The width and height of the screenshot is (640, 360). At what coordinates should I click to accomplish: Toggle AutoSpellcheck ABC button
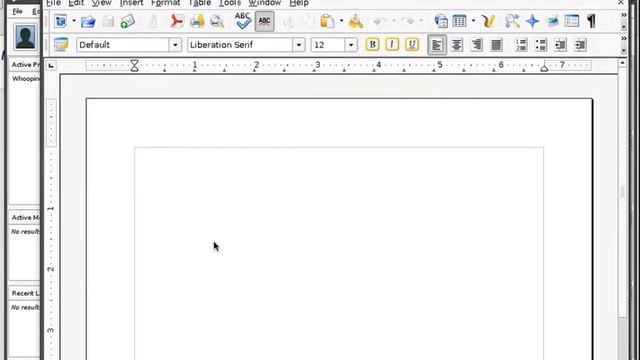264,21
